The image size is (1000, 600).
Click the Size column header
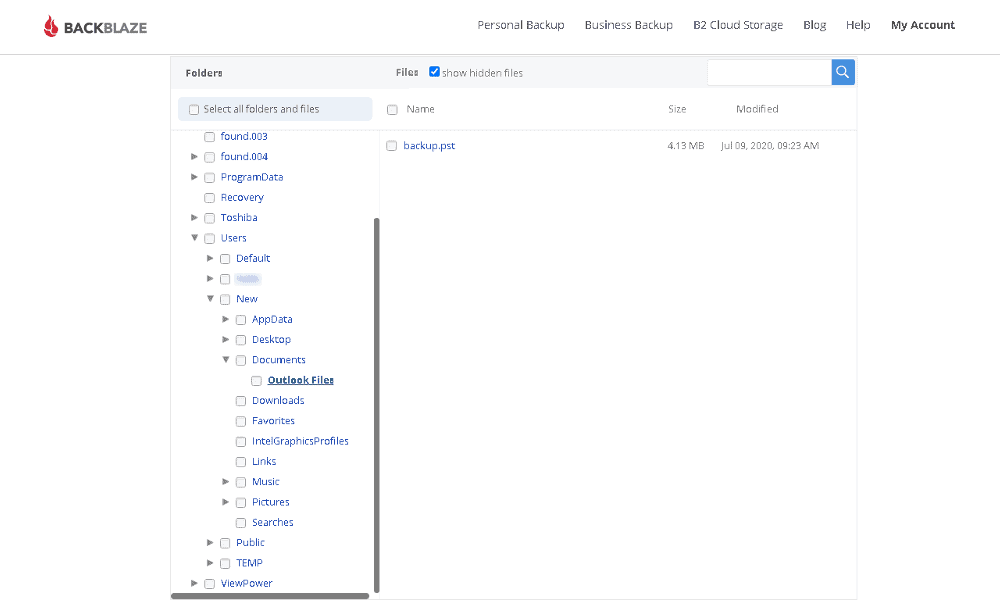pyautogui.click(x=677, y=109)
